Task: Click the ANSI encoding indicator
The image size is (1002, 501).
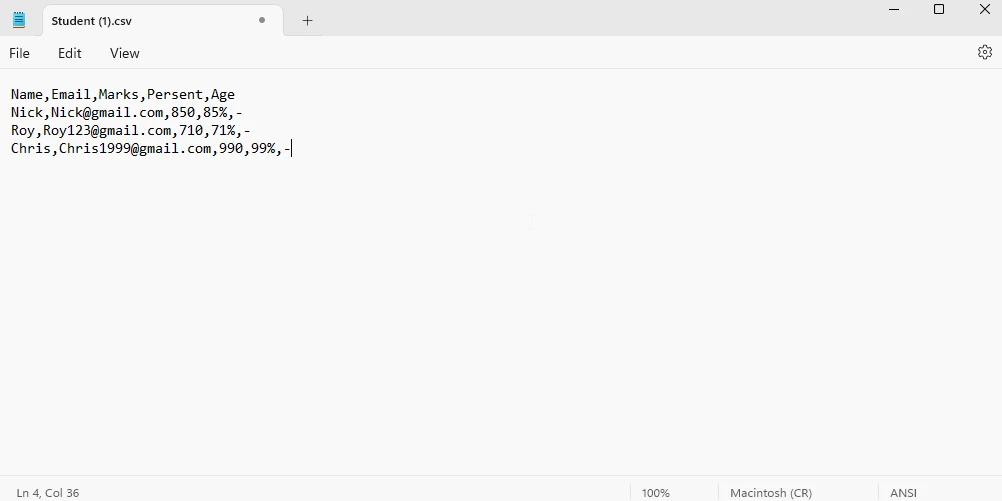Action: click(x=903, y=492)
